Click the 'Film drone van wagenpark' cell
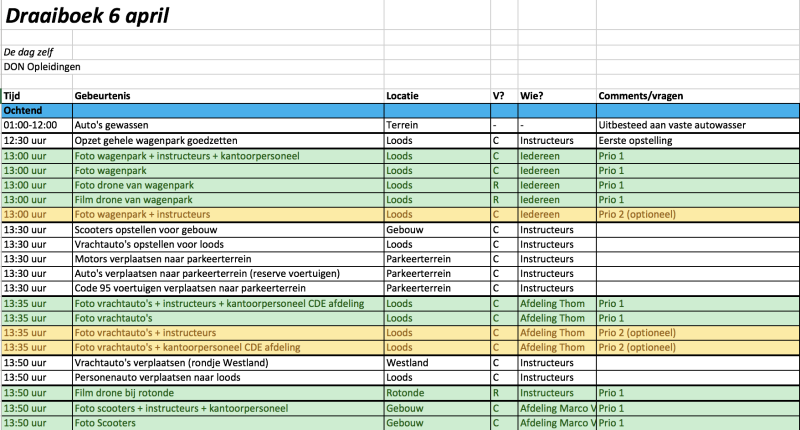The height and width of the screenshot is (430, 800). coord(228,200)
